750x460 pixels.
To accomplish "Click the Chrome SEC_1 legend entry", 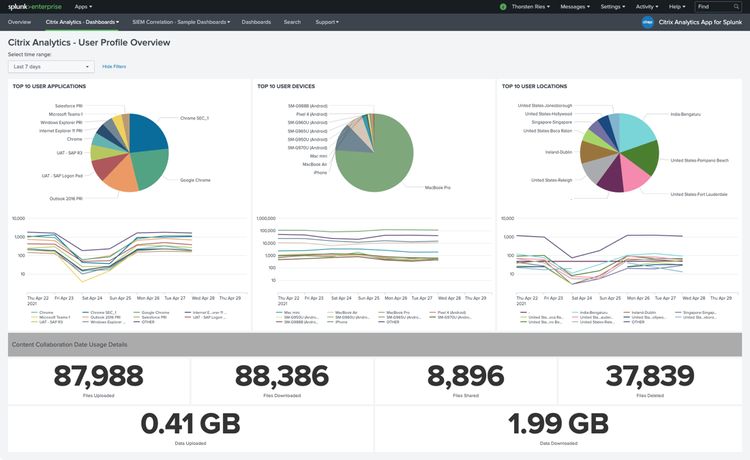I will click(99, 313).
